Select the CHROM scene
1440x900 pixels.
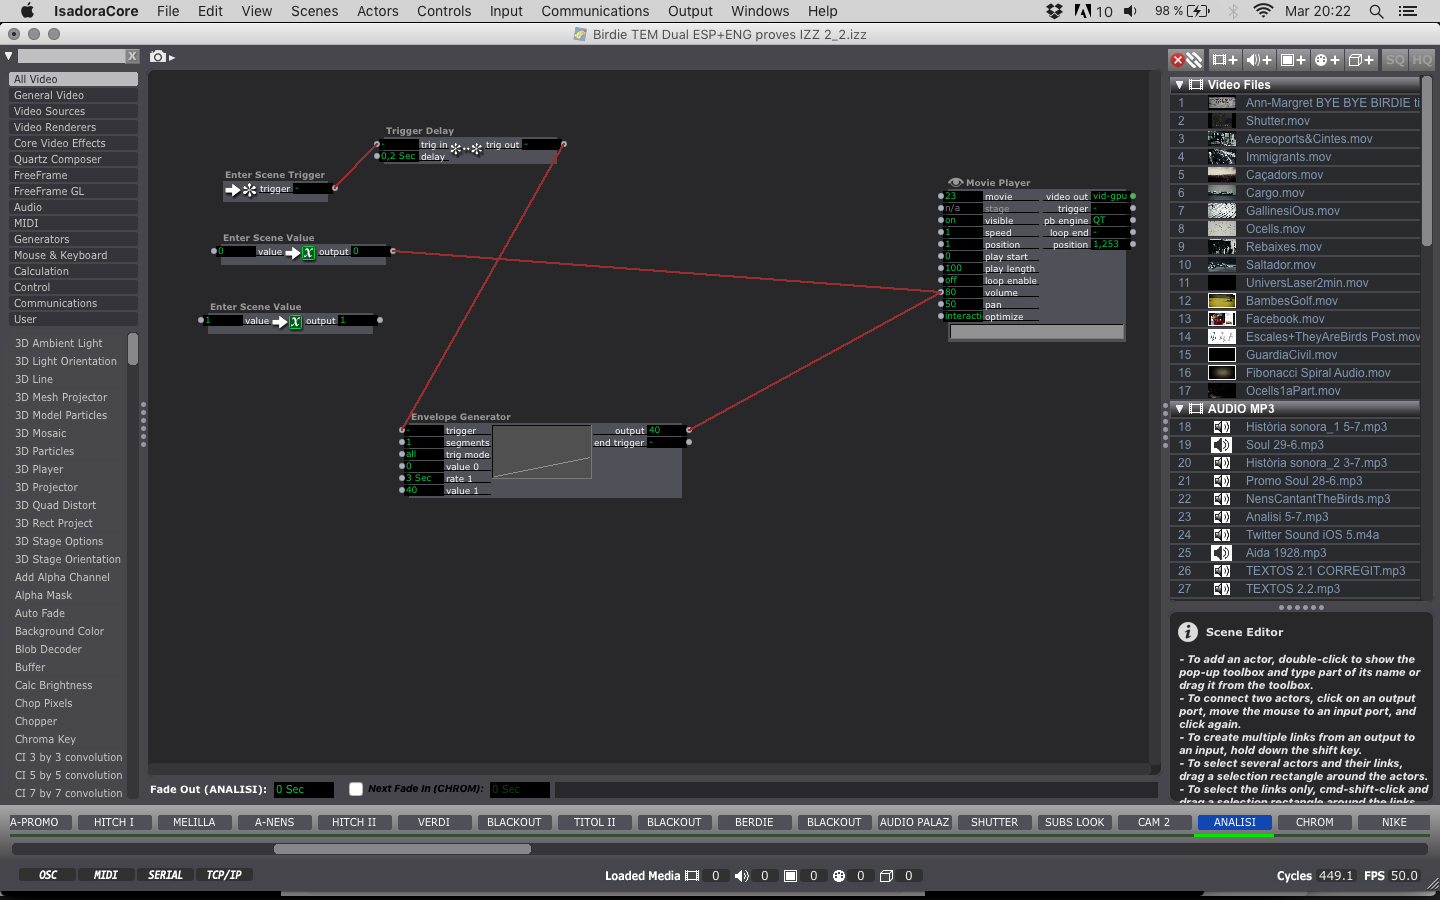(1314, 822)
